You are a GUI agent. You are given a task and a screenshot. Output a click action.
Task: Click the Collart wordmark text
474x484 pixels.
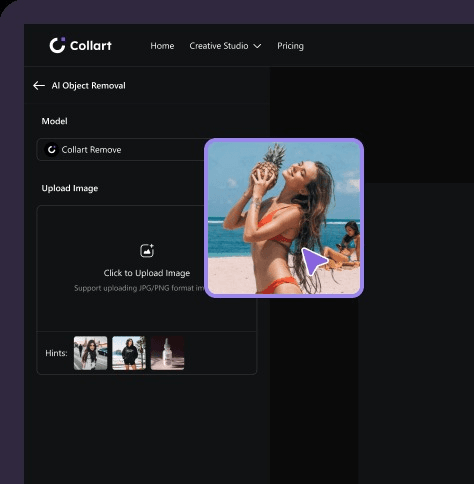point(91,46)
